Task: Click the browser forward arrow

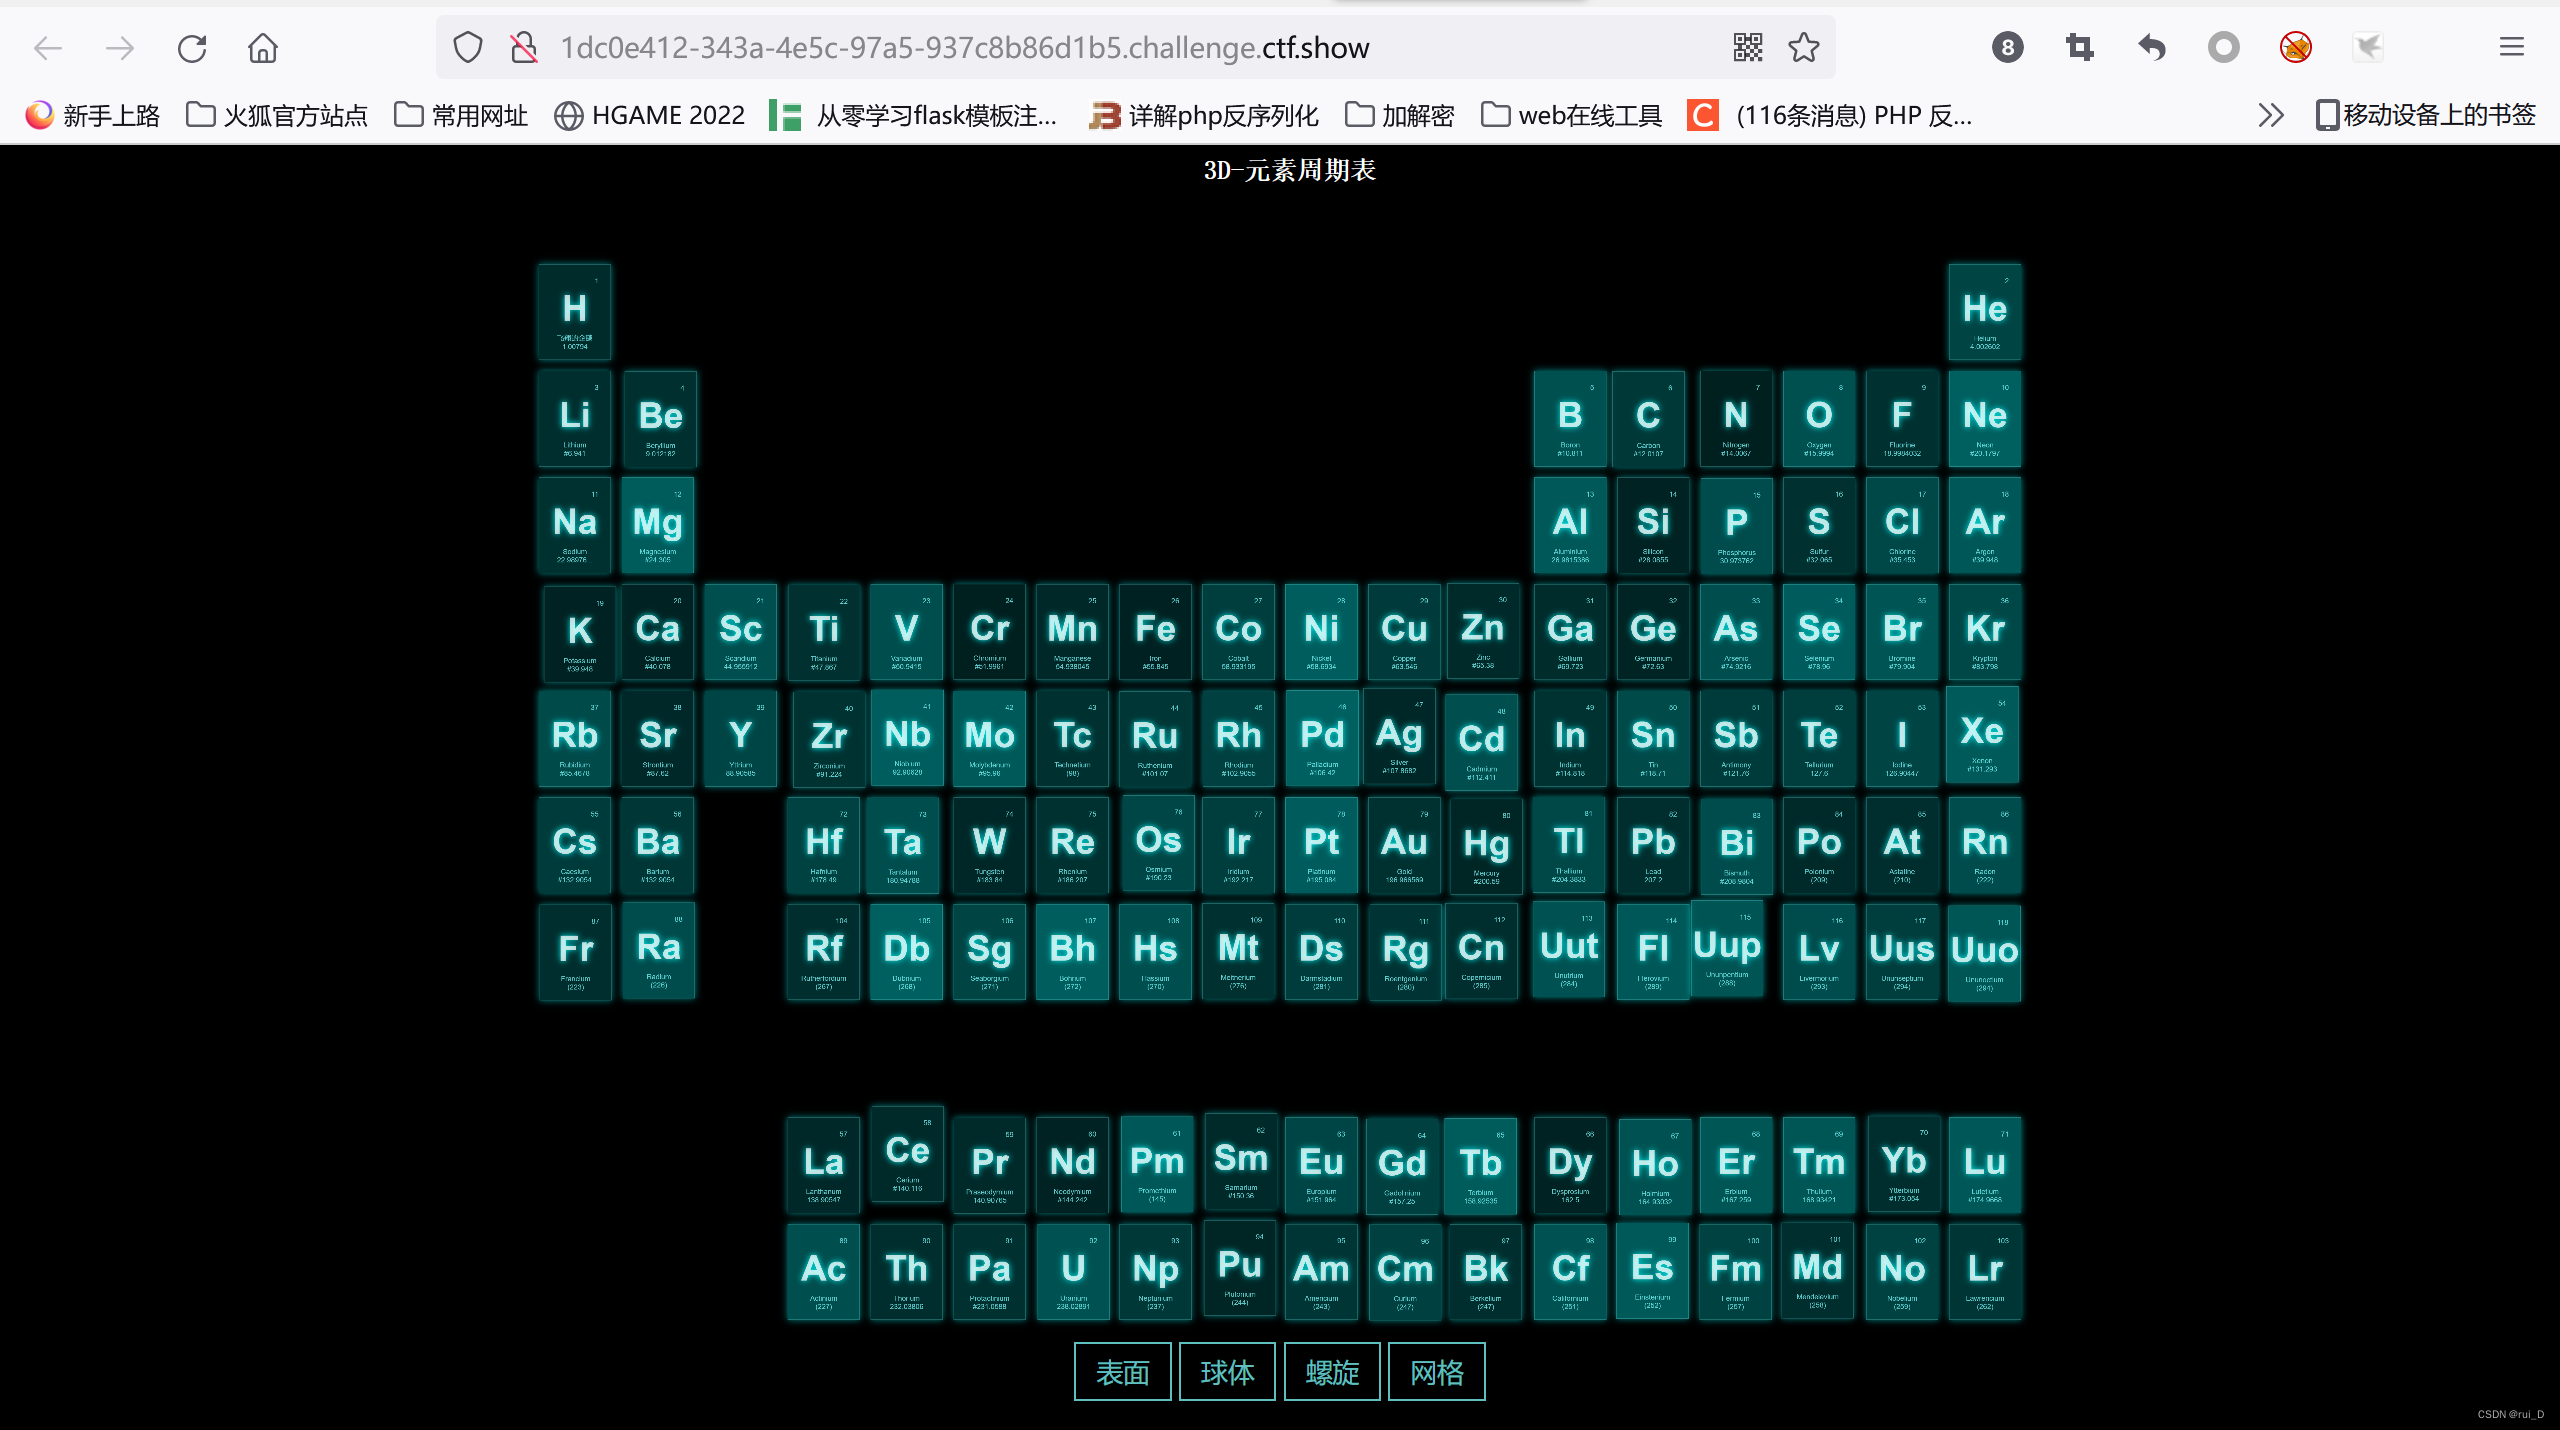Action: click(x=120, y=48)
